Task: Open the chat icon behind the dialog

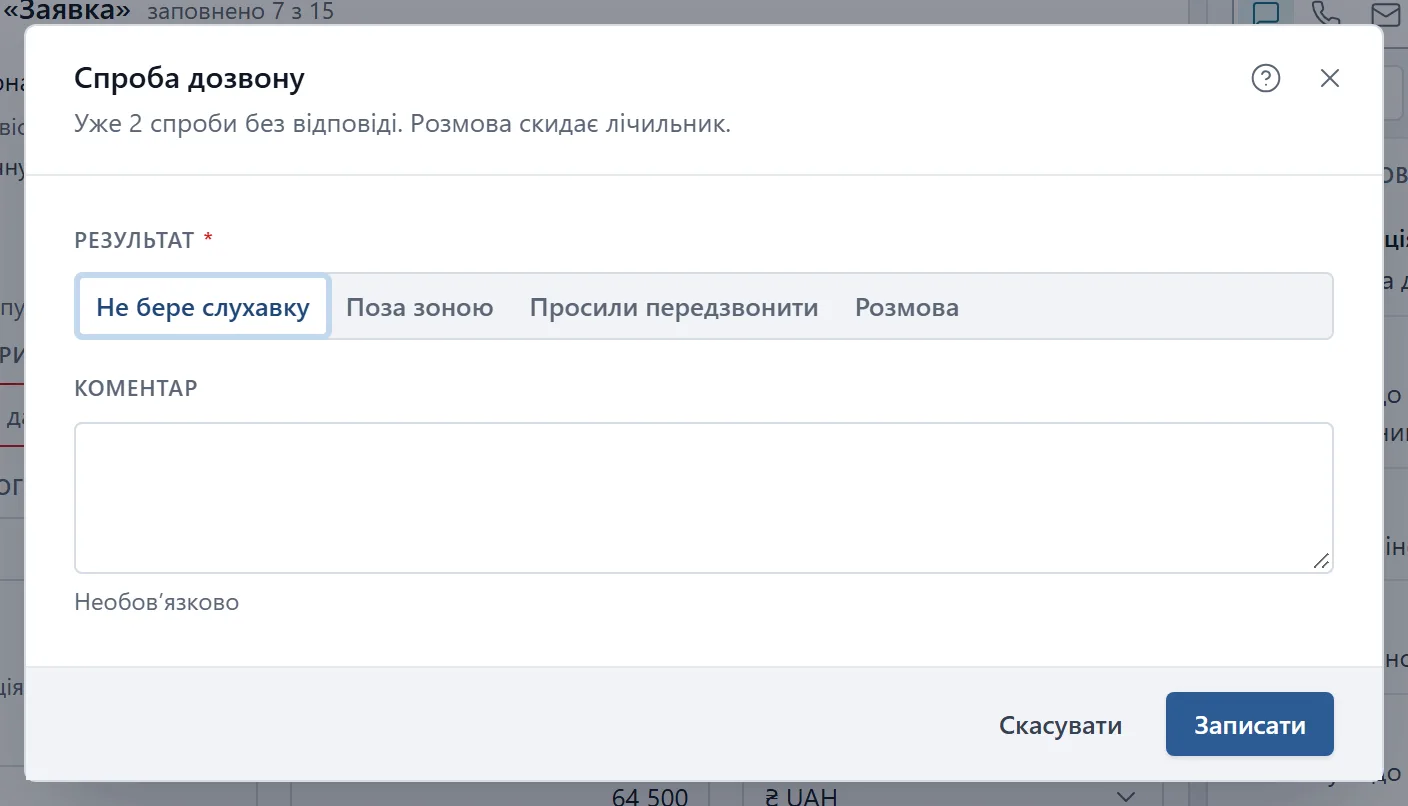Action: click(1267, 14)
